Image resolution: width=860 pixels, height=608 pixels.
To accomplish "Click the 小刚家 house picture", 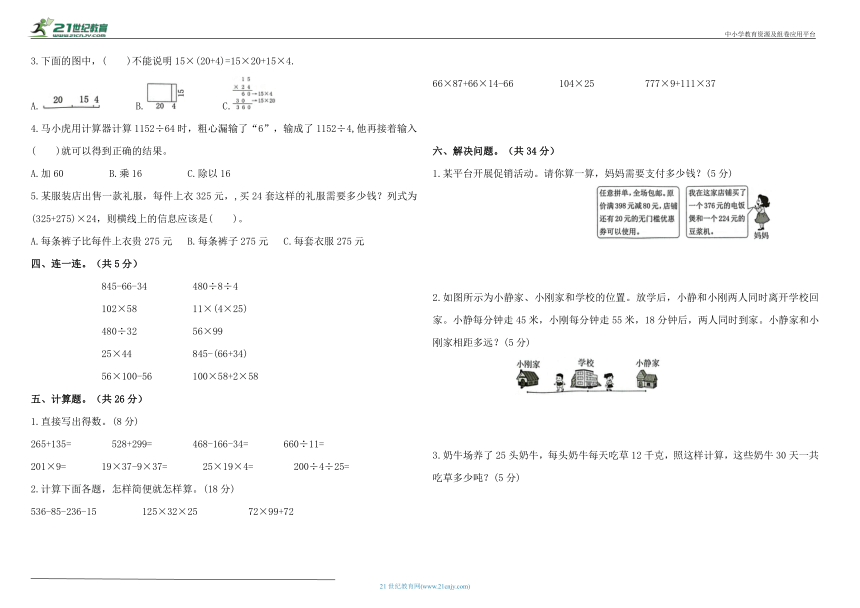I will coord(528,378).
